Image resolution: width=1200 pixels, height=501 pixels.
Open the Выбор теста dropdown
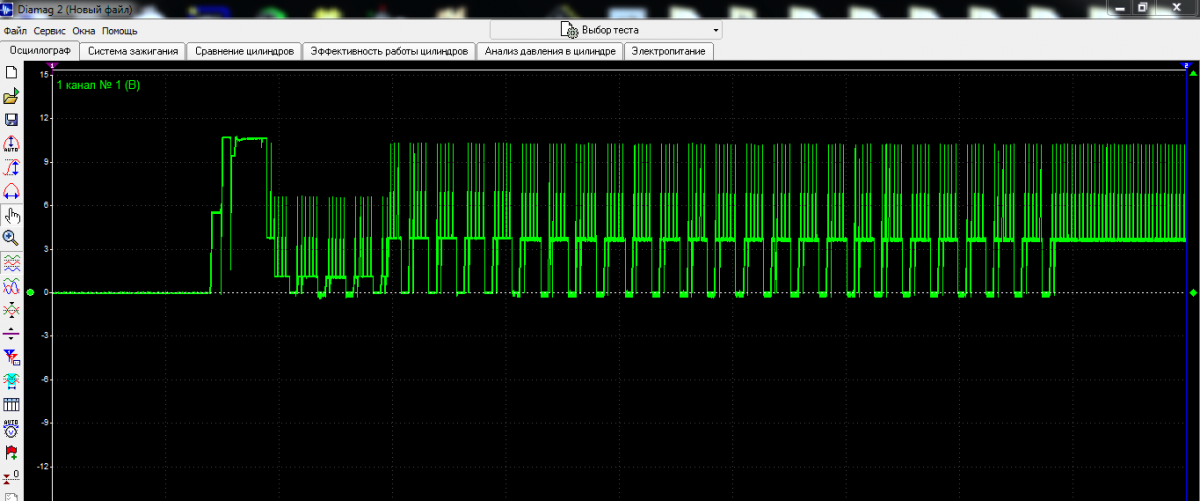pos(605,30)
